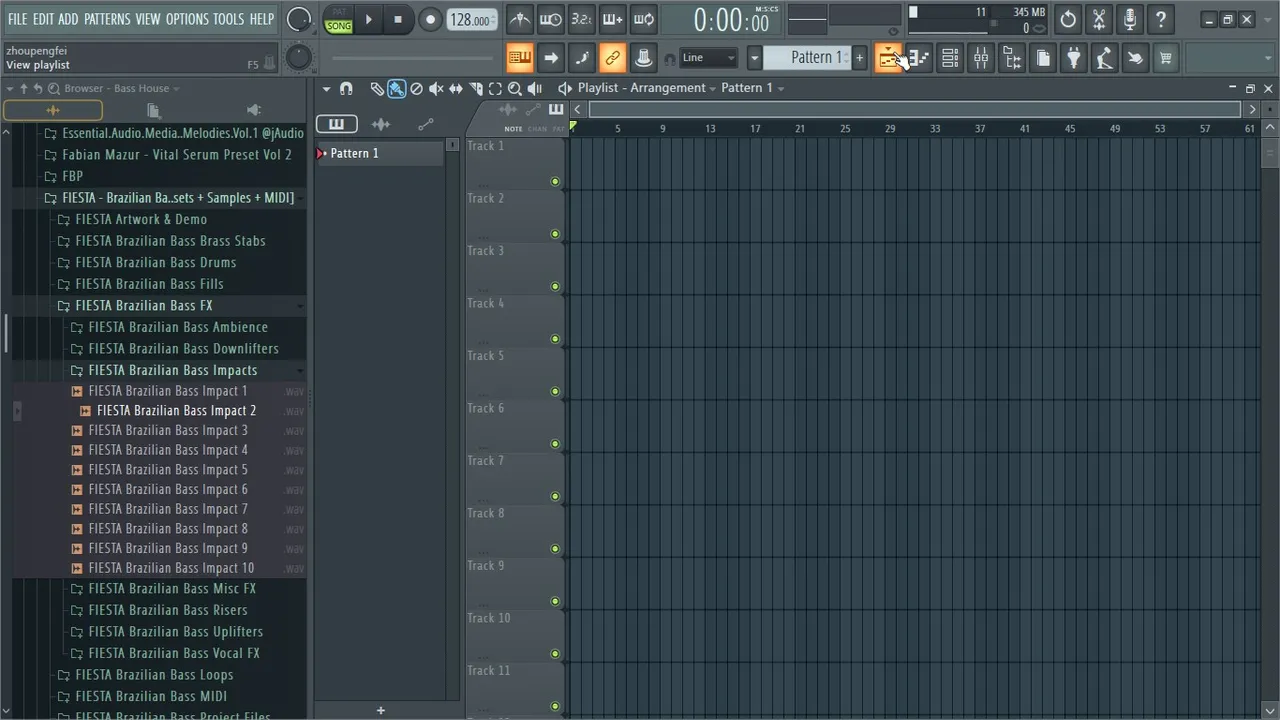
Task: Click the microphone one-click recording icon
Action: click(1130, 19)
